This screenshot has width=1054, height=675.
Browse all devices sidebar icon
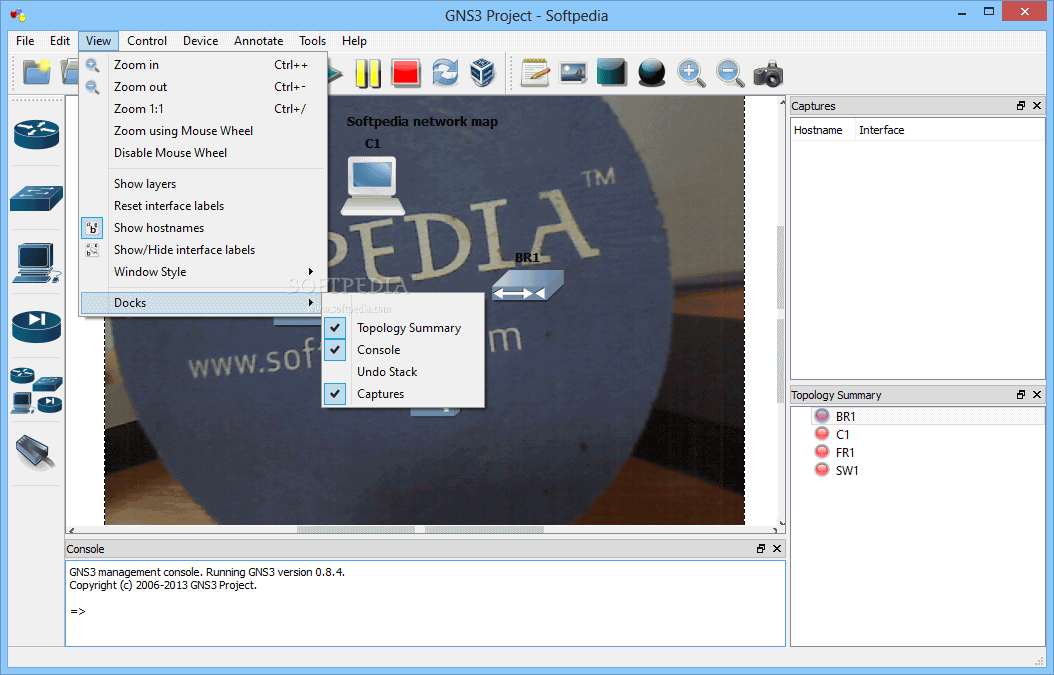36,390
